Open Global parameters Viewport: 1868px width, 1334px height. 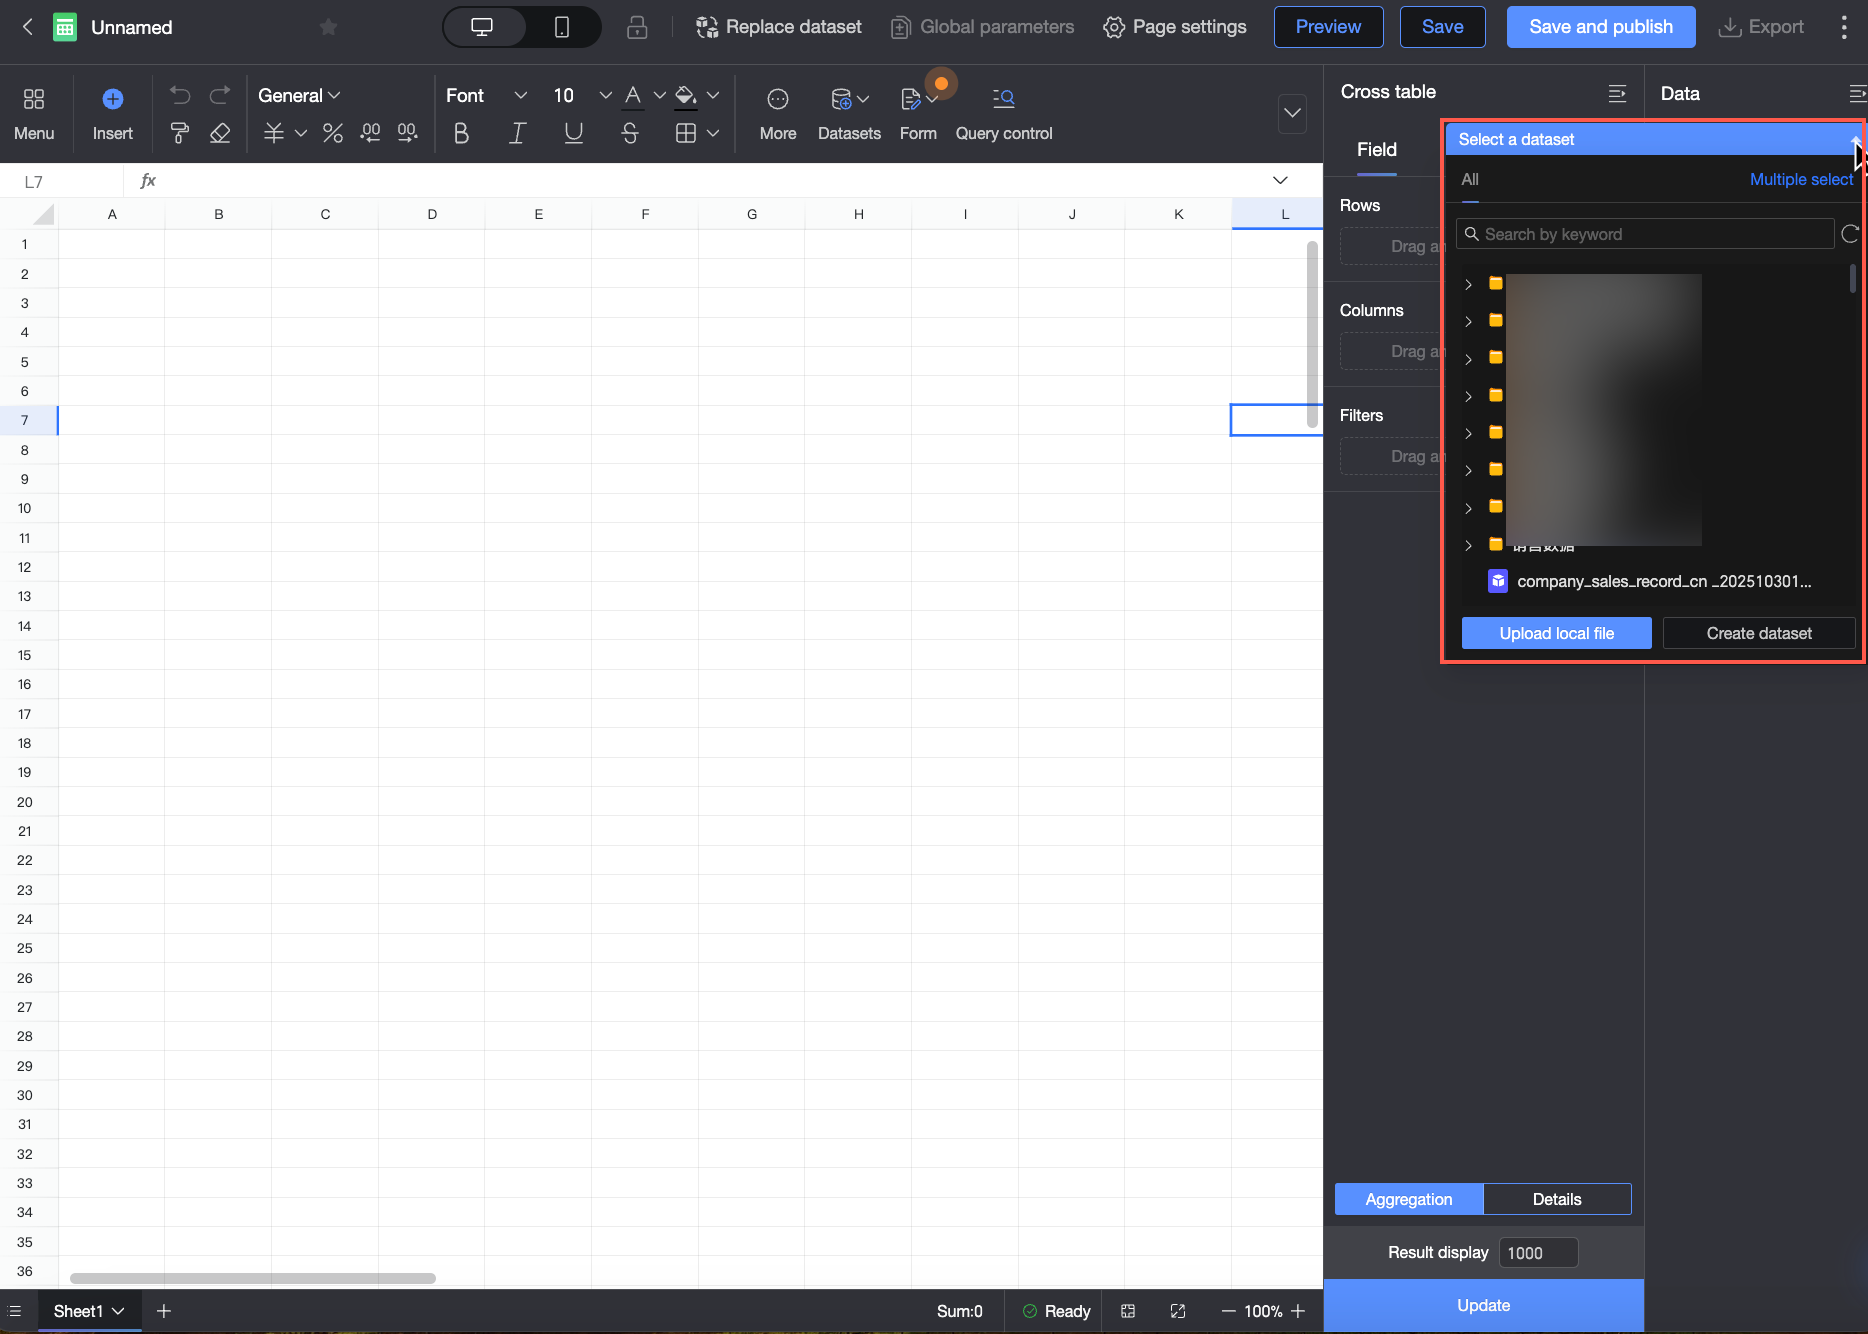point(983,27)
